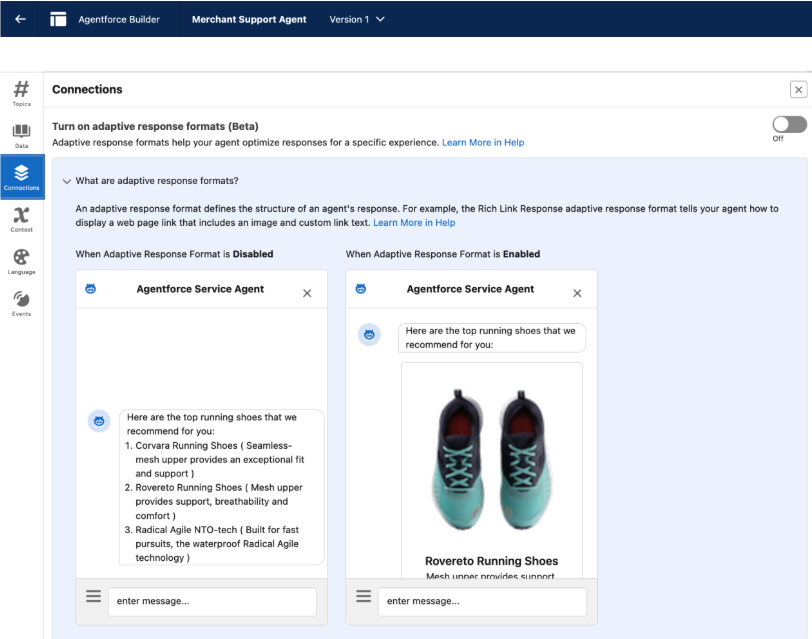The width and height of the screenshot is (812, 639).
Task: Click the back arrow in header
Action: 21,20
